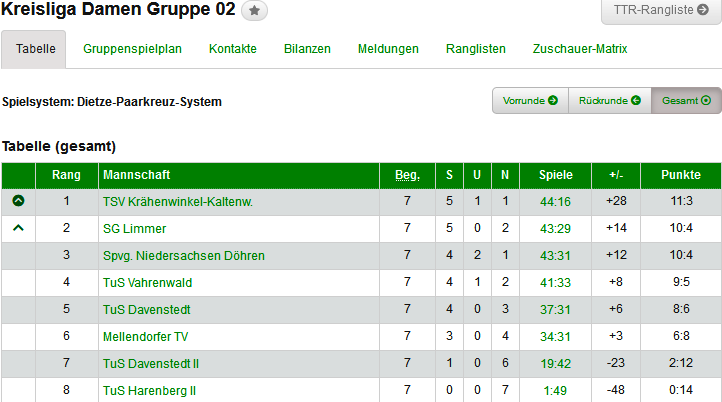
Task: Show Vorrunde standings
Action: coord(530,101)
